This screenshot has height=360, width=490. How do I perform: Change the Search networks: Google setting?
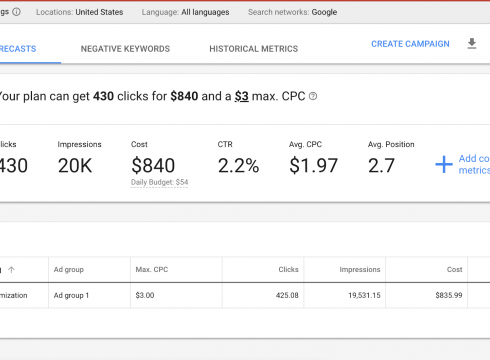[292, 12]
